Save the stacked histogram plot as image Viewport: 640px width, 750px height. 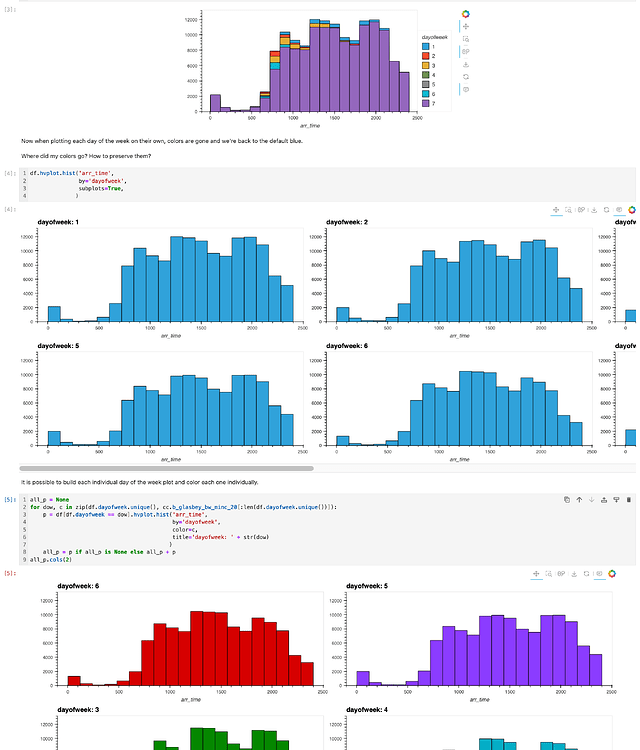tap(466, 64)
